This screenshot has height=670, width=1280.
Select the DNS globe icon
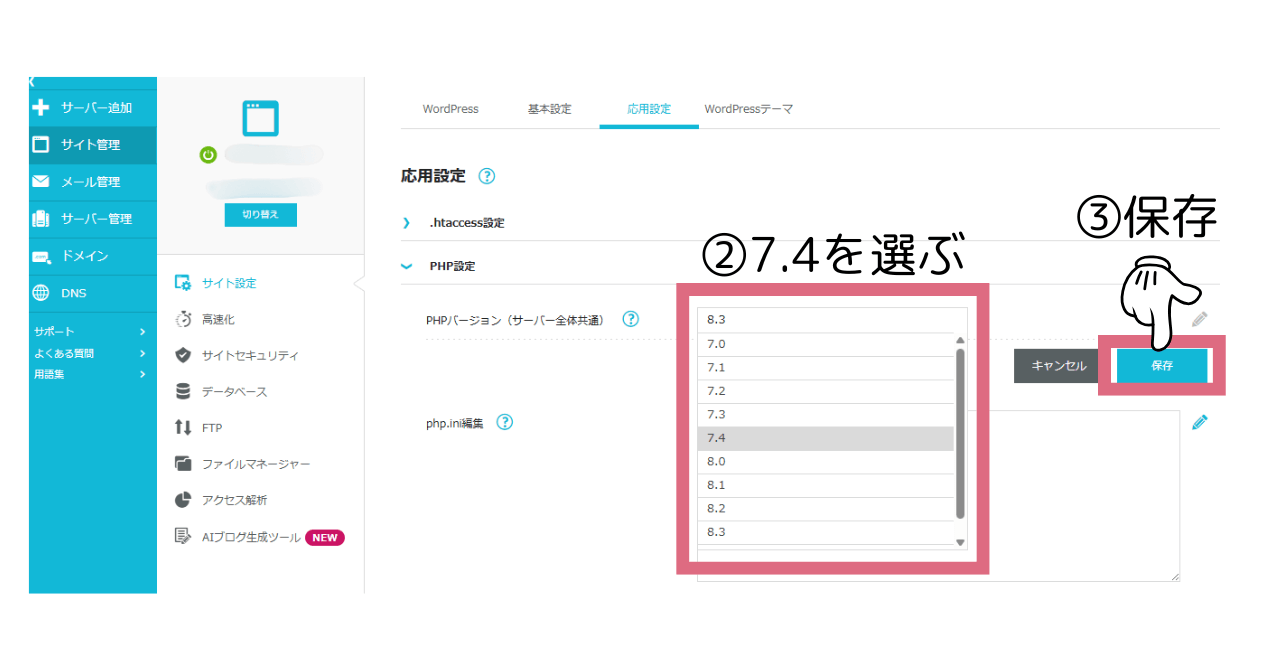click(41, 293)
